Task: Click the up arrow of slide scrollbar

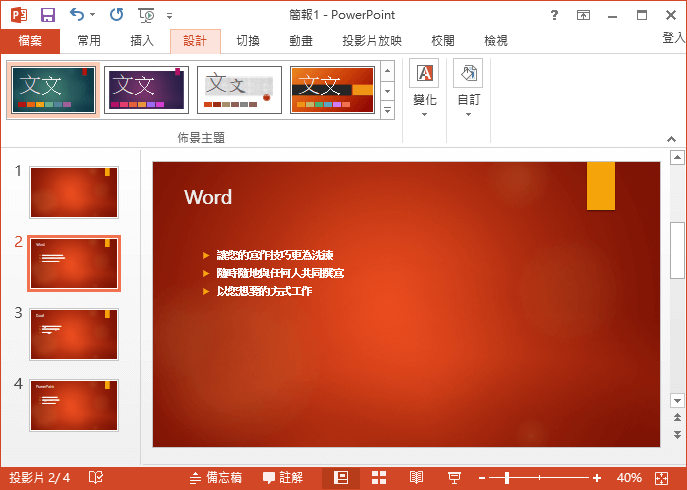Action: tap(677, 157)
